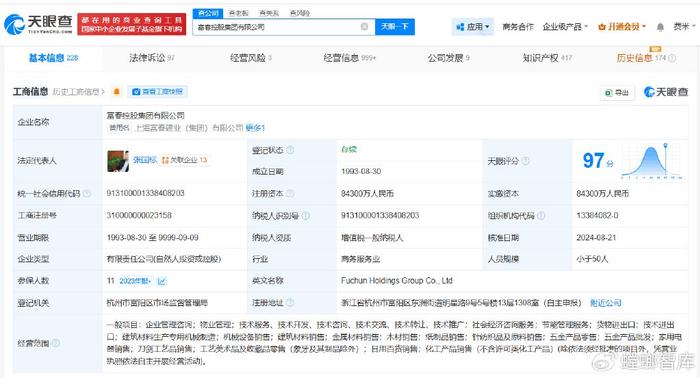Select the 人员规模 value 小于50人

(x=592, y=259)
